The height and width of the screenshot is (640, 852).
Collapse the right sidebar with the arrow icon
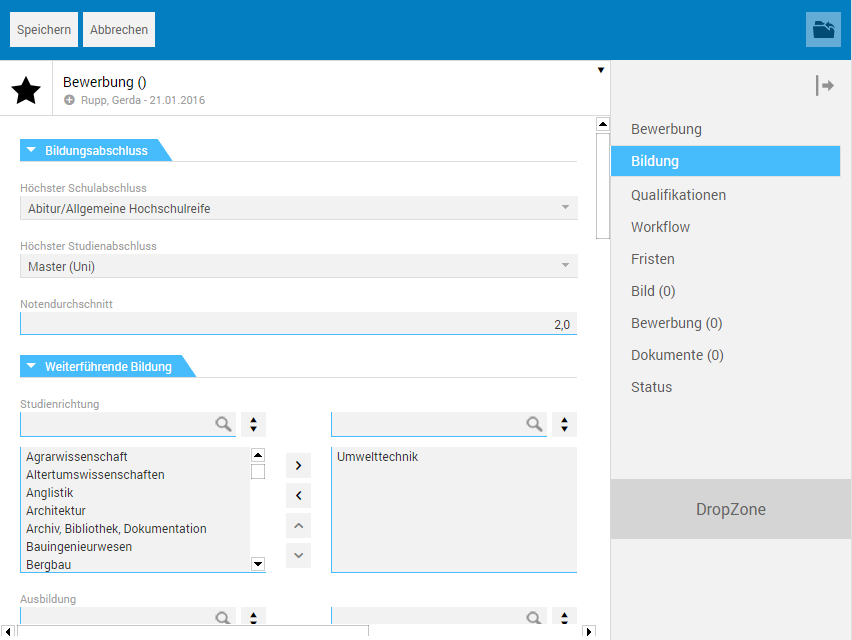(825, 86)
